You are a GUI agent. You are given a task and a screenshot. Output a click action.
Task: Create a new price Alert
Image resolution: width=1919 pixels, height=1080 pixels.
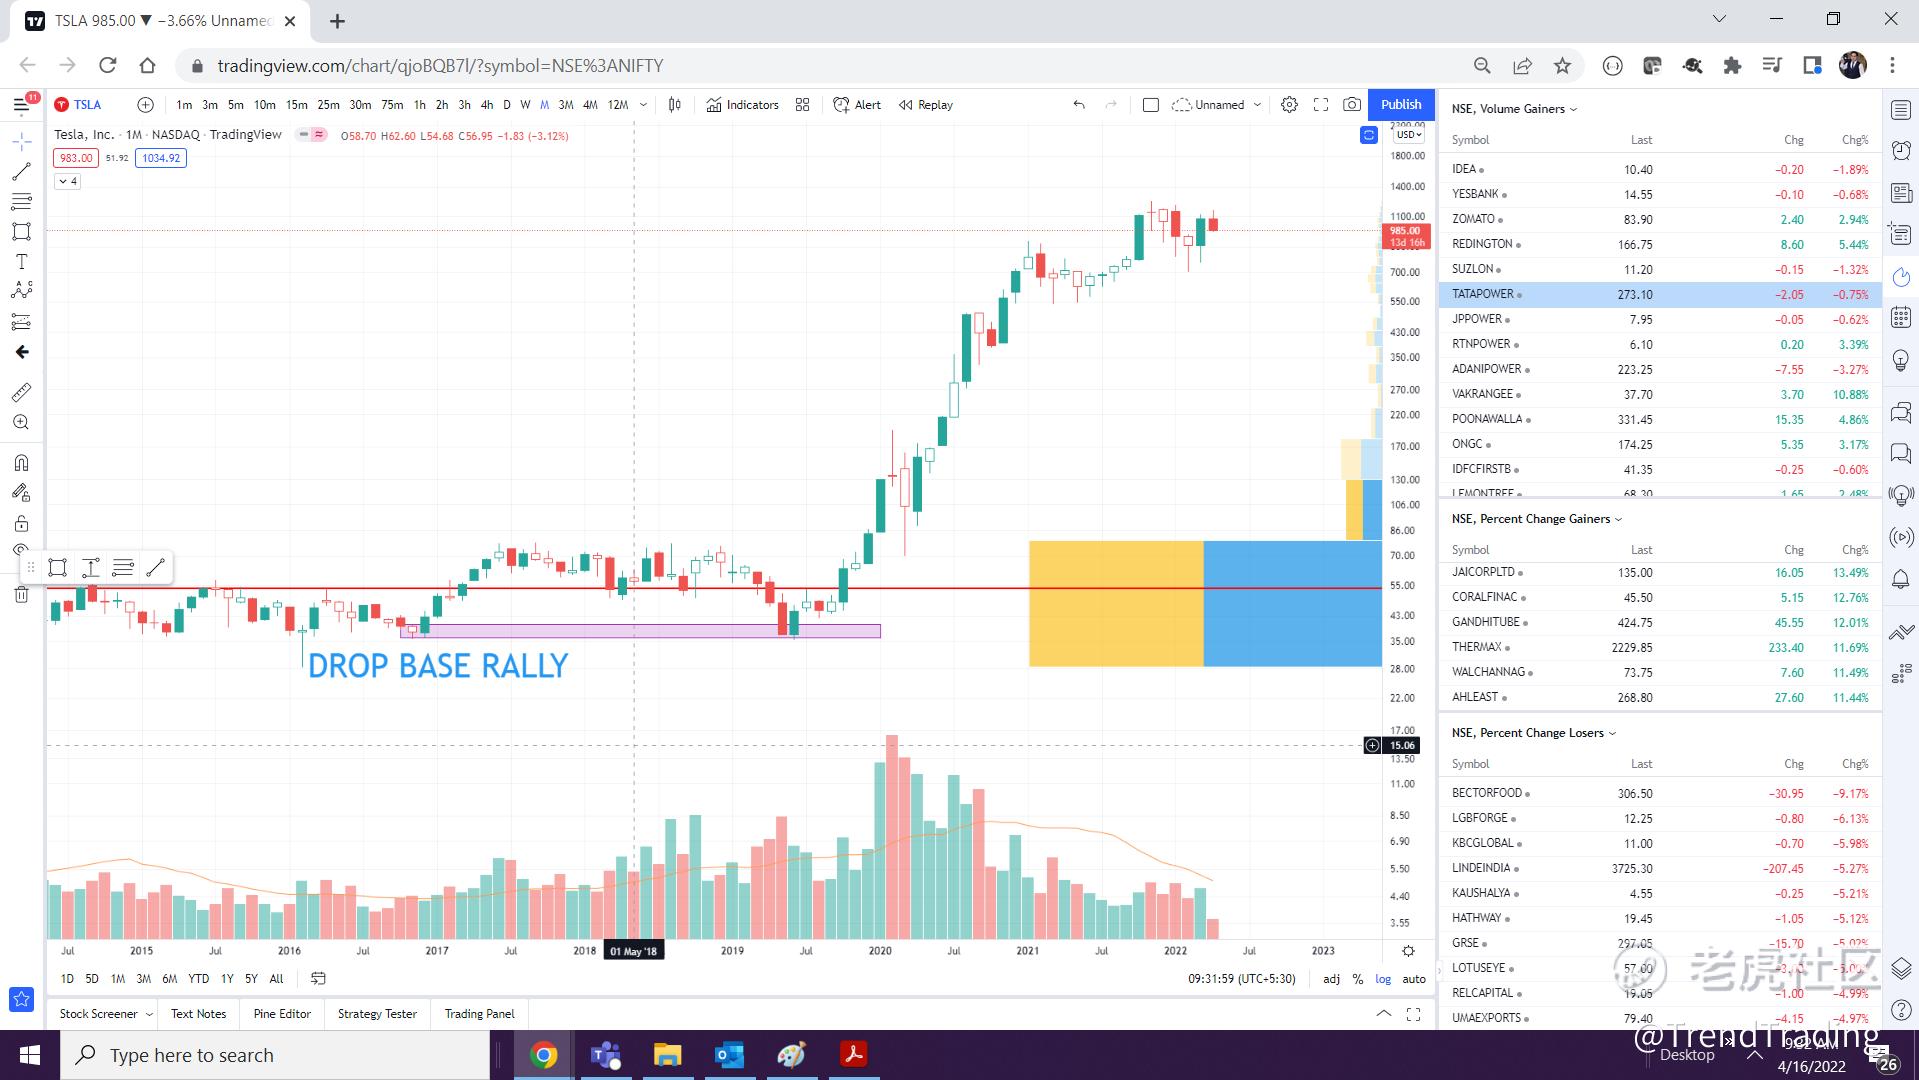point(857,105)
